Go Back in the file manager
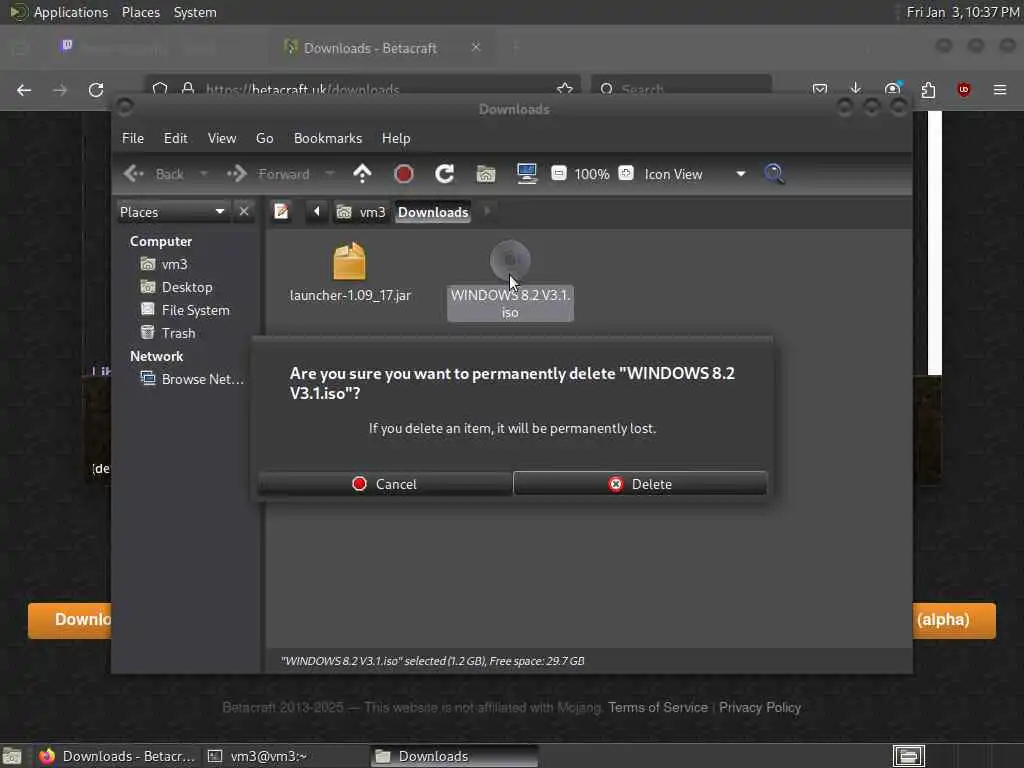The width and height of the screenshot is (1024, 768). coord(154,174)
